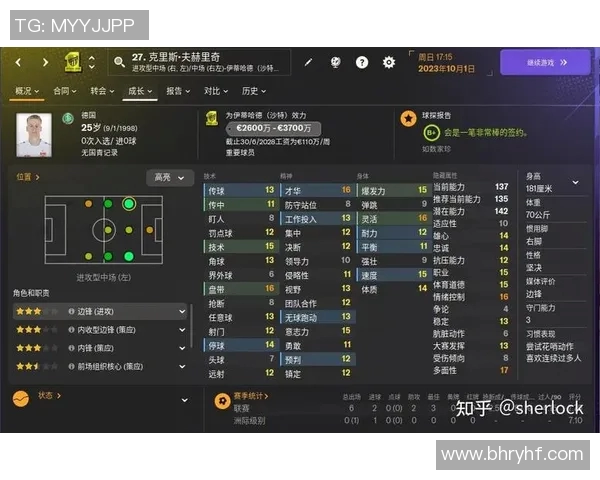600x480 pixels.
Task: Click the scout report star icon
Action: [408, 118]
